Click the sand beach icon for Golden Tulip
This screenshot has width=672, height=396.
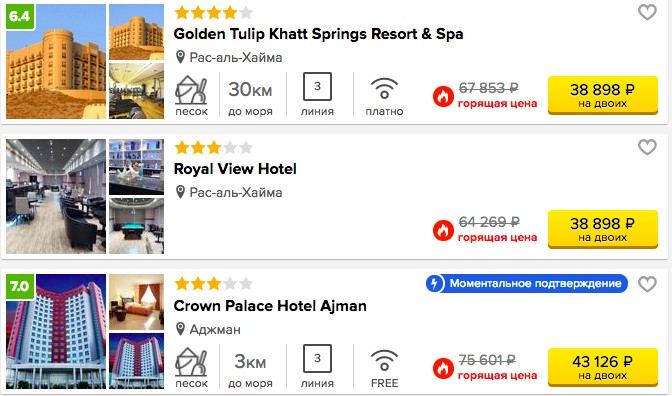(x=191, y=90)
